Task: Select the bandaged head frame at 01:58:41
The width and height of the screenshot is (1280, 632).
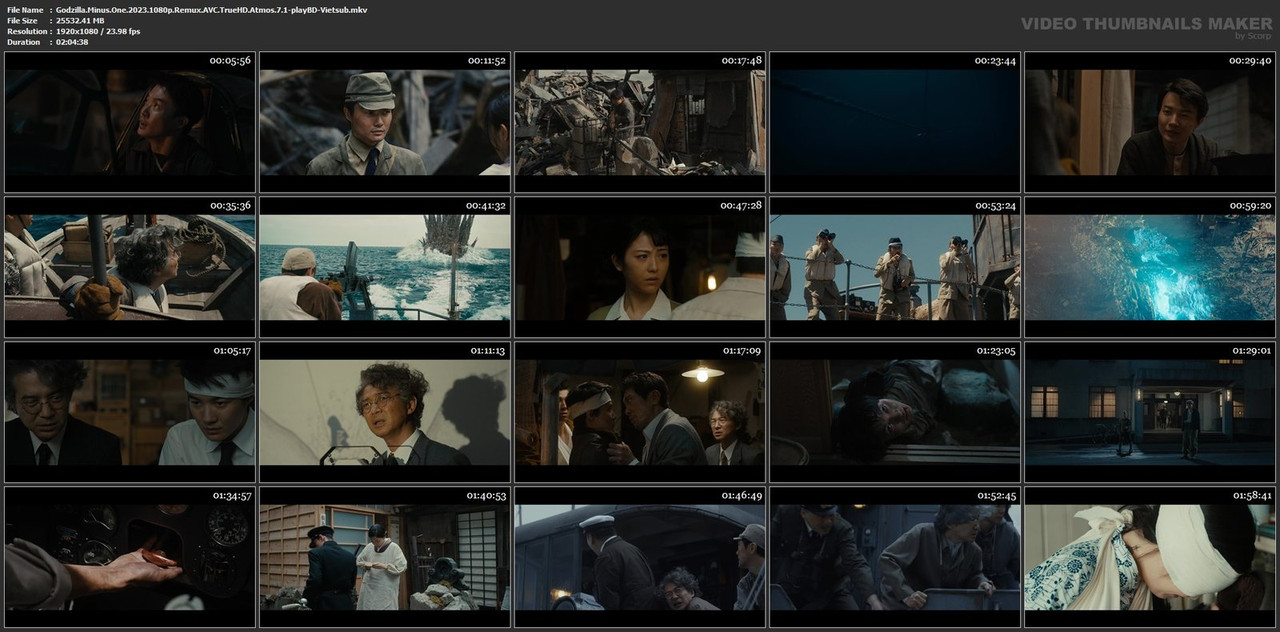Action: pyautogui.click(x=1150, y=557)
